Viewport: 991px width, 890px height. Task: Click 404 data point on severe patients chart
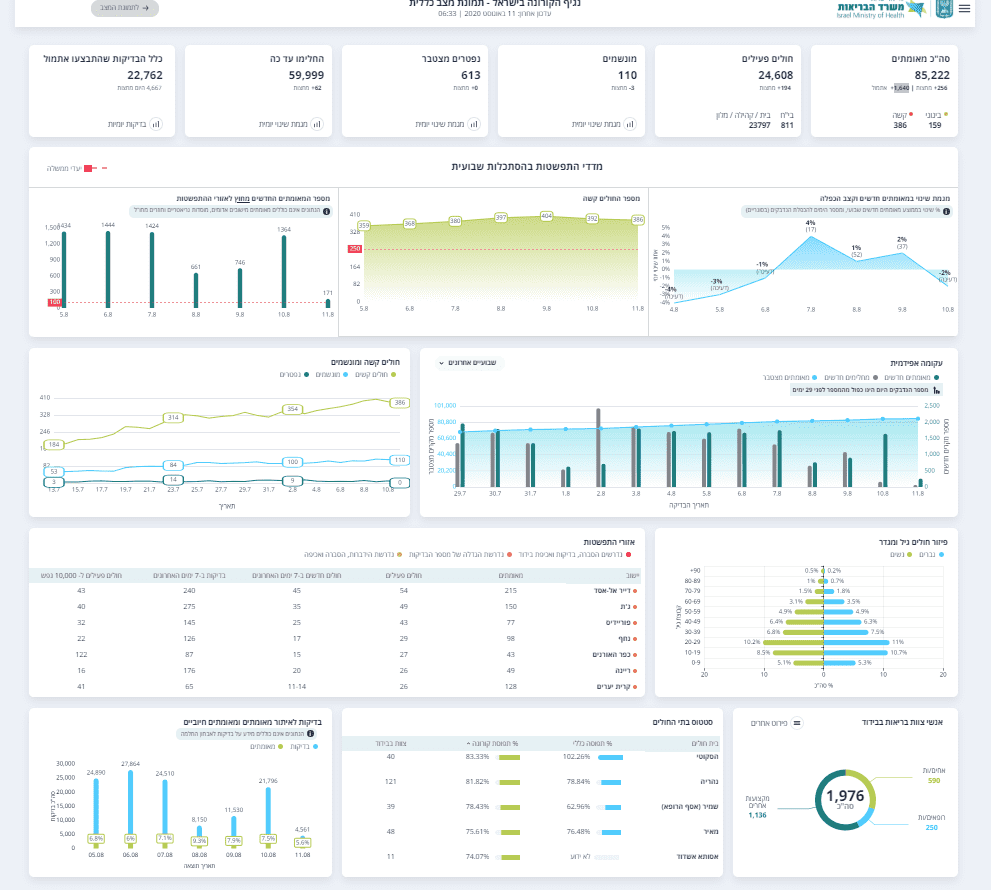point(546,216)
